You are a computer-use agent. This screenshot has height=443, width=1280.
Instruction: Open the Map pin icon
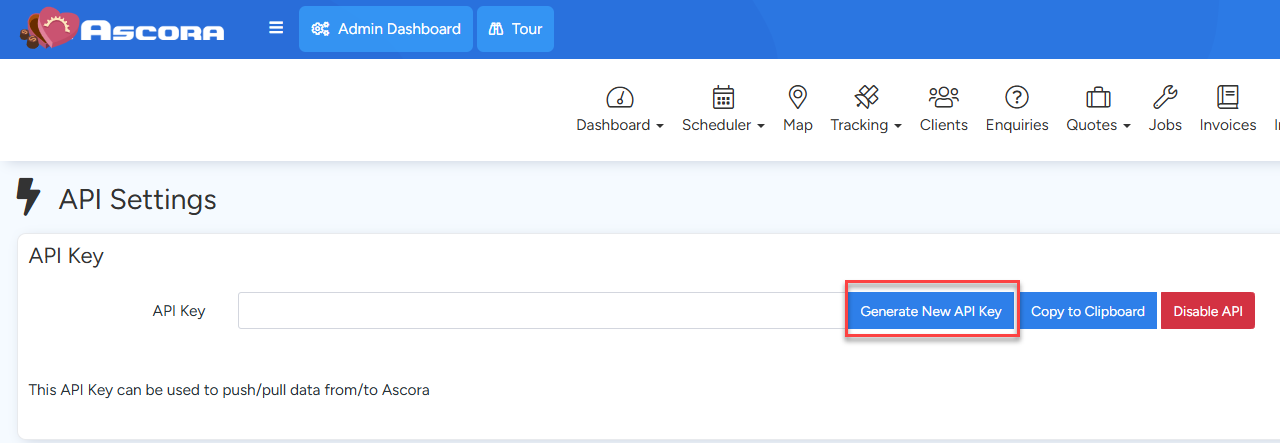(x=797, y=97)
